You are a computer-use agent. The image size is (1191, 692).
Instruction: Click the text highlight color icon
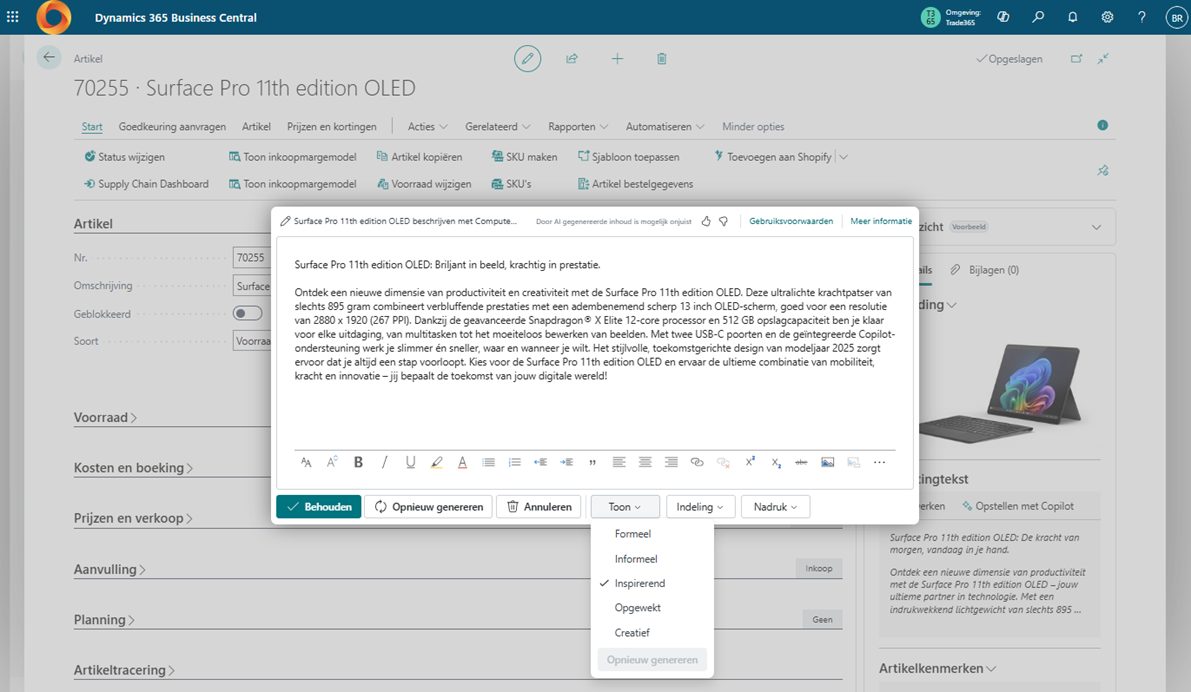pyautogui.click(x=436, y=462)
